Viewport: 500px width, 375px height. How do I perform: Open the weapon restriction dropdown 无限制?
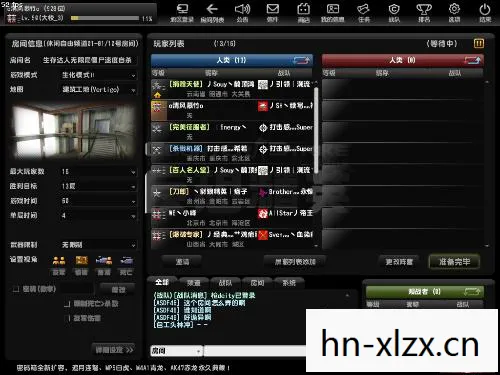pos(98,245)
